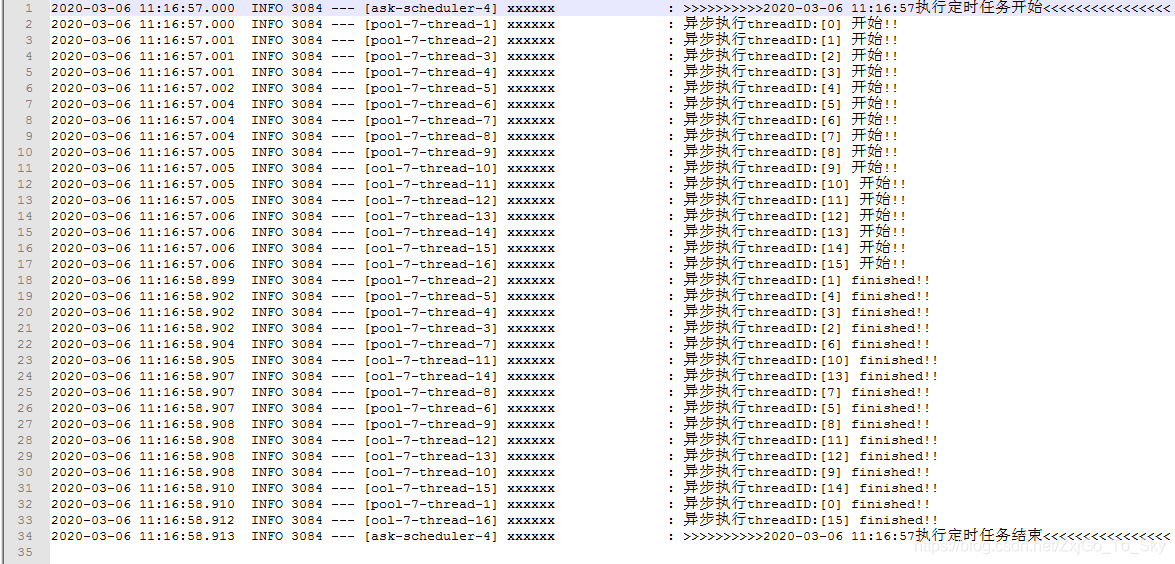The height and width of the screenshot is (564, 1175).
Task: Click the empty line 35 gutter number
Action: (x=25, y=552)
